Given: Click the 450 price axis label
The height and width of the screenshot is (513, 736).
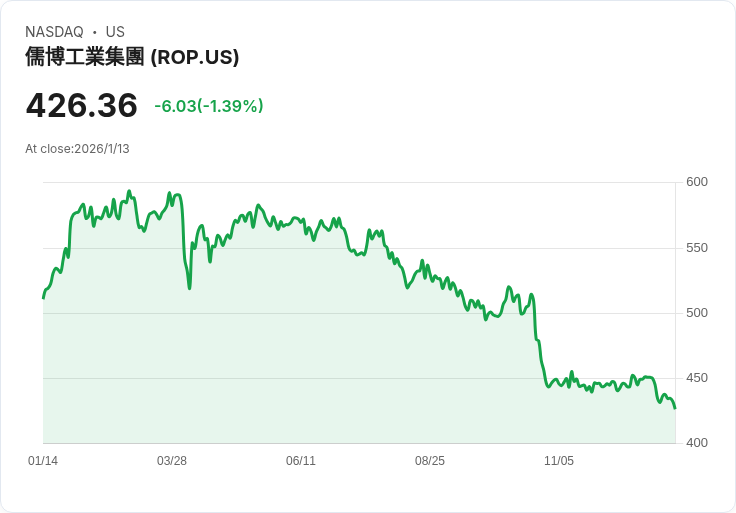Looking at the screenshot, I should (697, 378).
